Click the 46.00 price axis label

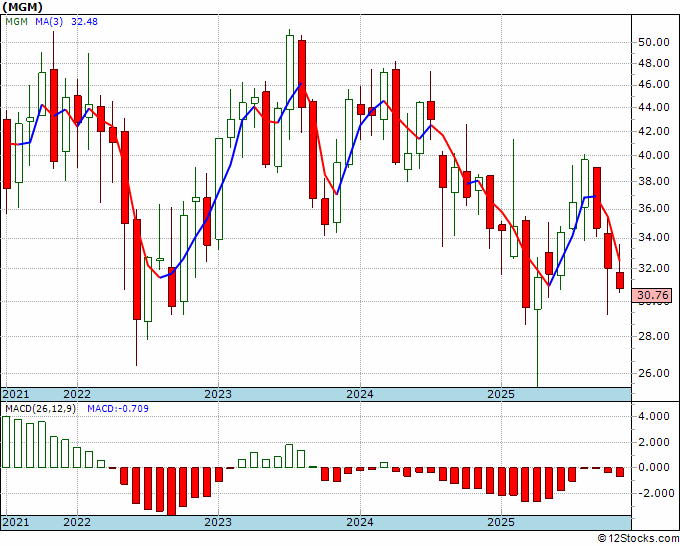pyautogui.click(x=653, y=85)
